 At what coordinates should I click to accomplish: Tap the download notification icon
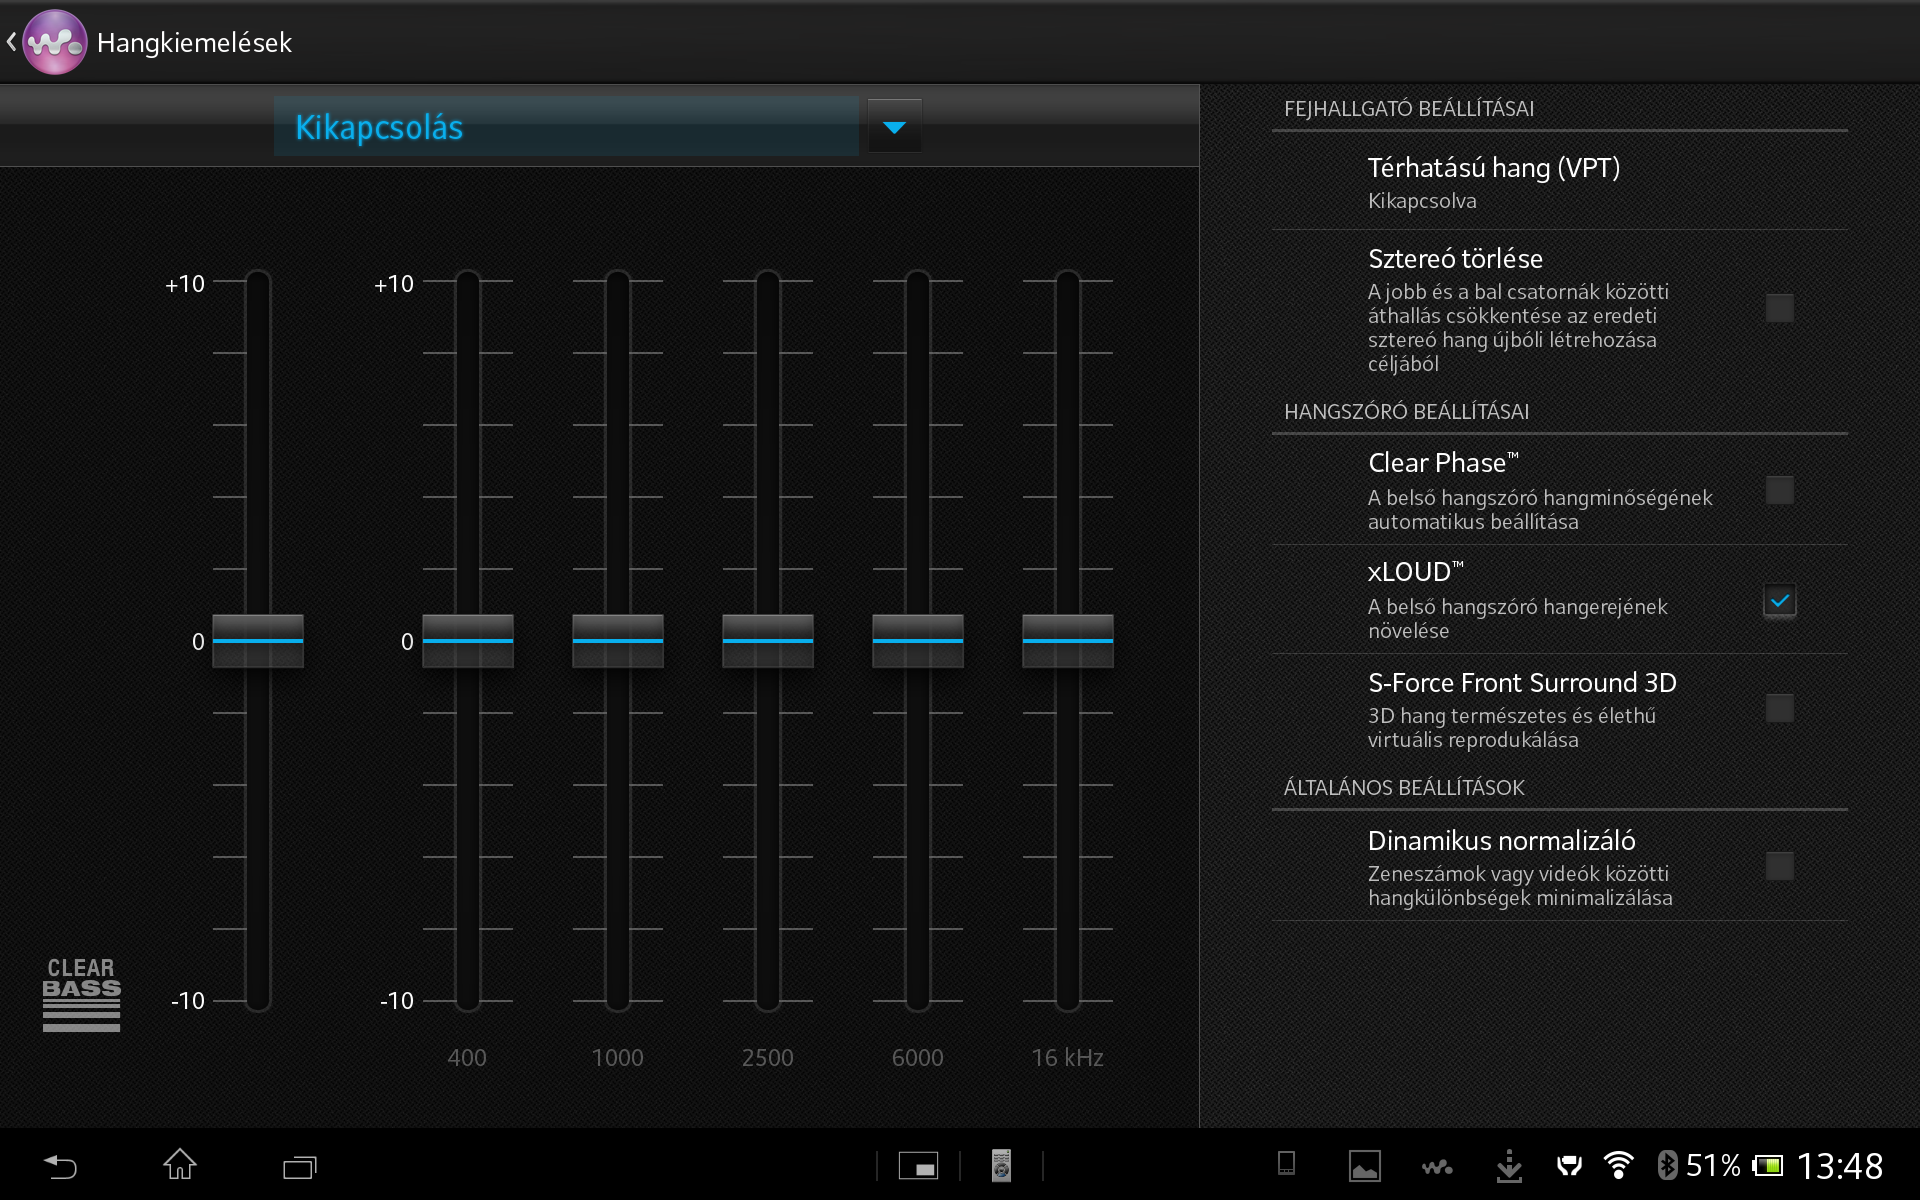1508,1166
